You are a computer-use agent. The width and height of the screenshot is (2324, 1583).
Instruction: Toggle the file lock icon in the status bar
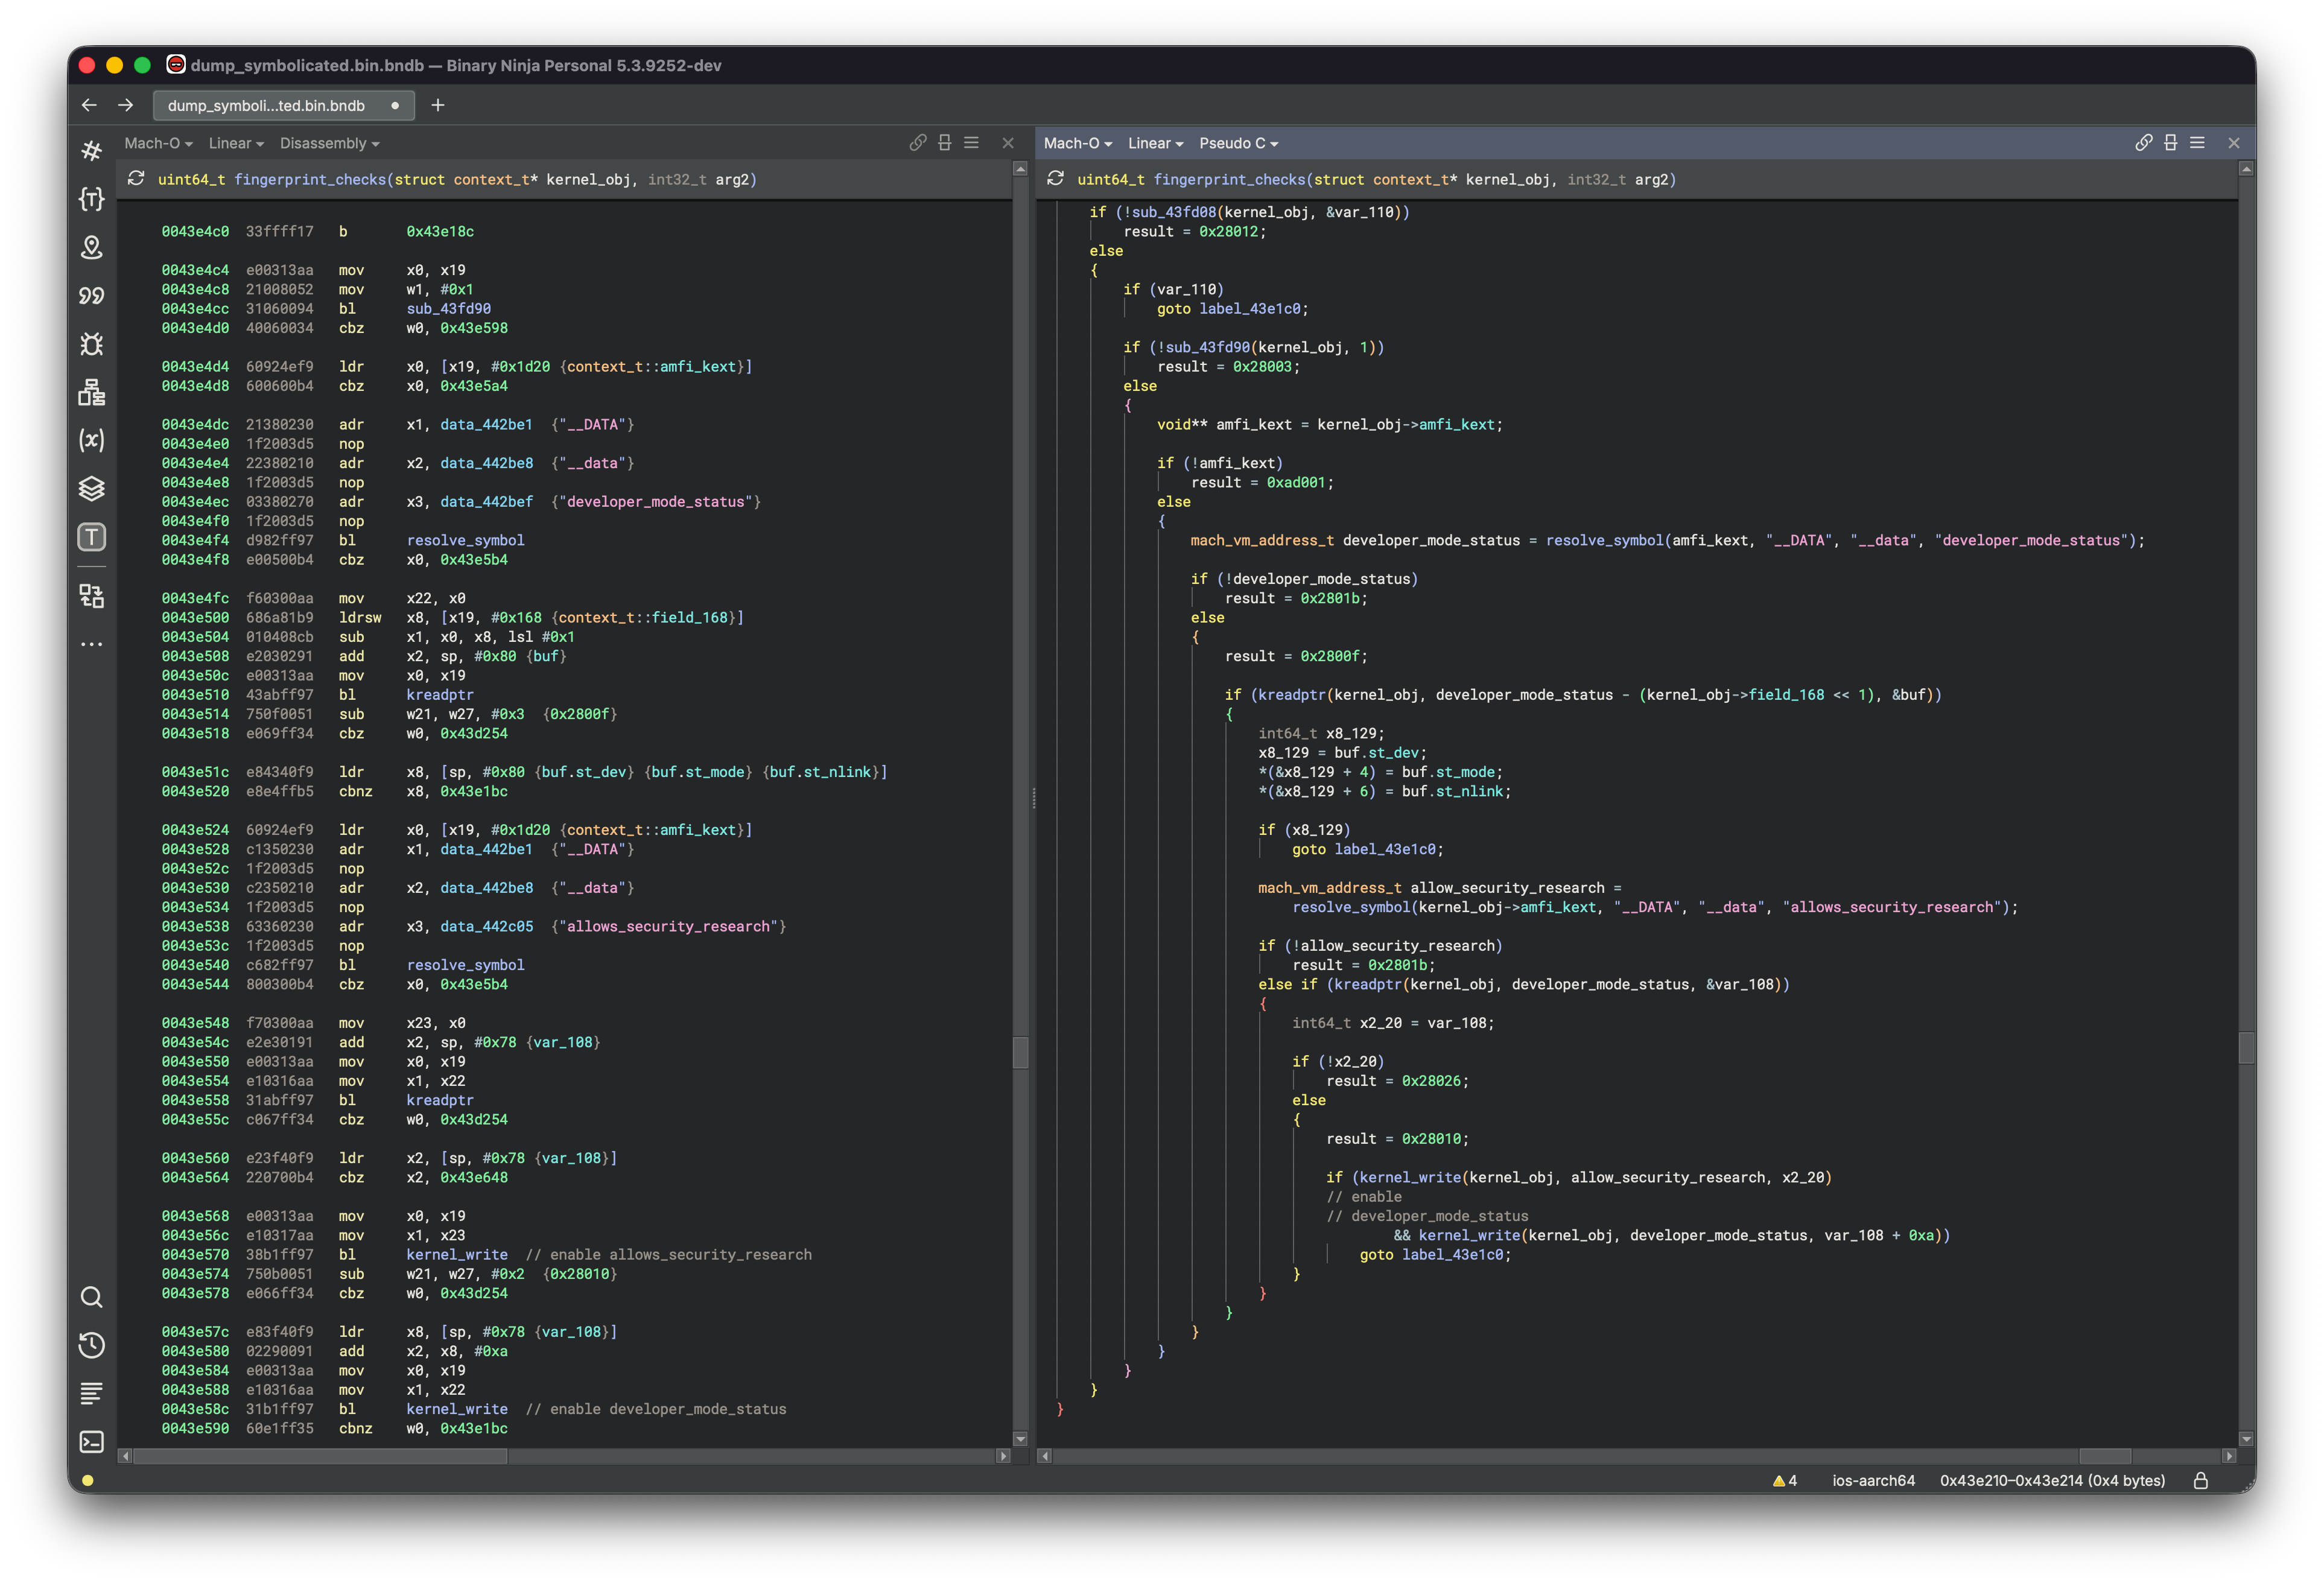pos(2200,1481)
